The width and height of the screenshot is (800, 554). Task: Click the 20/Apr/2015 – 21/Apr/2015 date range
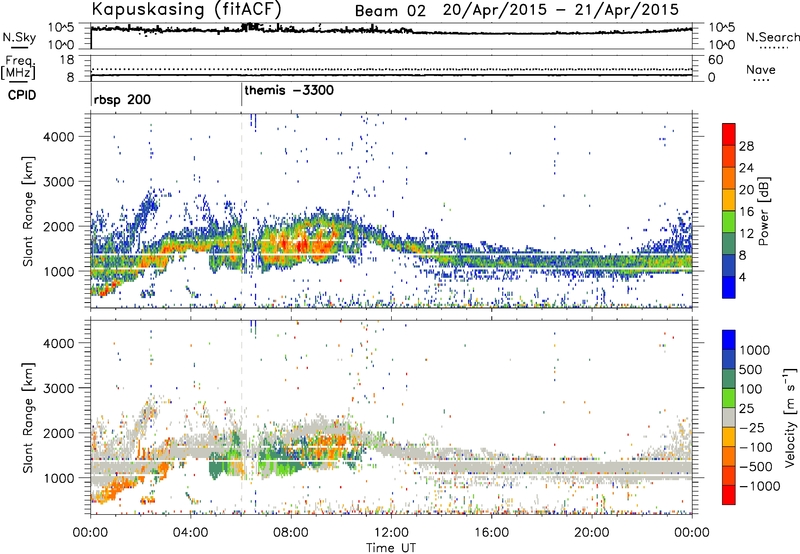pyautogui.click(x=561, y=10)
